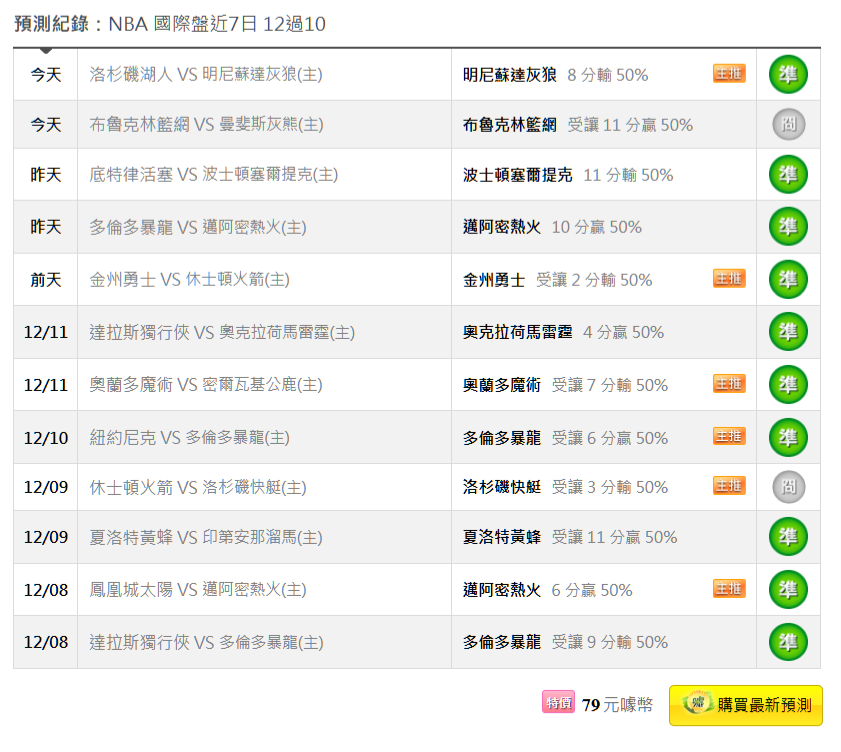
Task: Click prediction 邁阿密熱火 6 分贏 50%
Action: coord(548,590)
